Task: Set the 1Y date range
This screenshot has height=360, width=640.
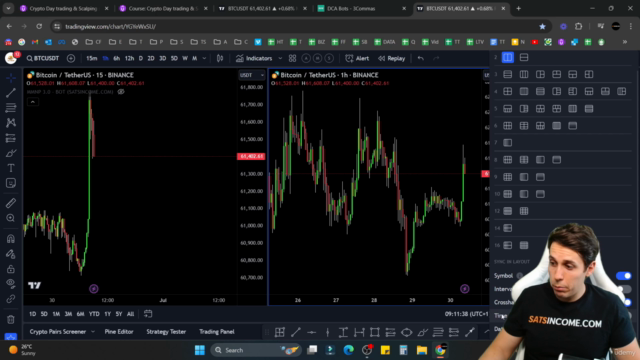Action: click(x=107, y=314)
